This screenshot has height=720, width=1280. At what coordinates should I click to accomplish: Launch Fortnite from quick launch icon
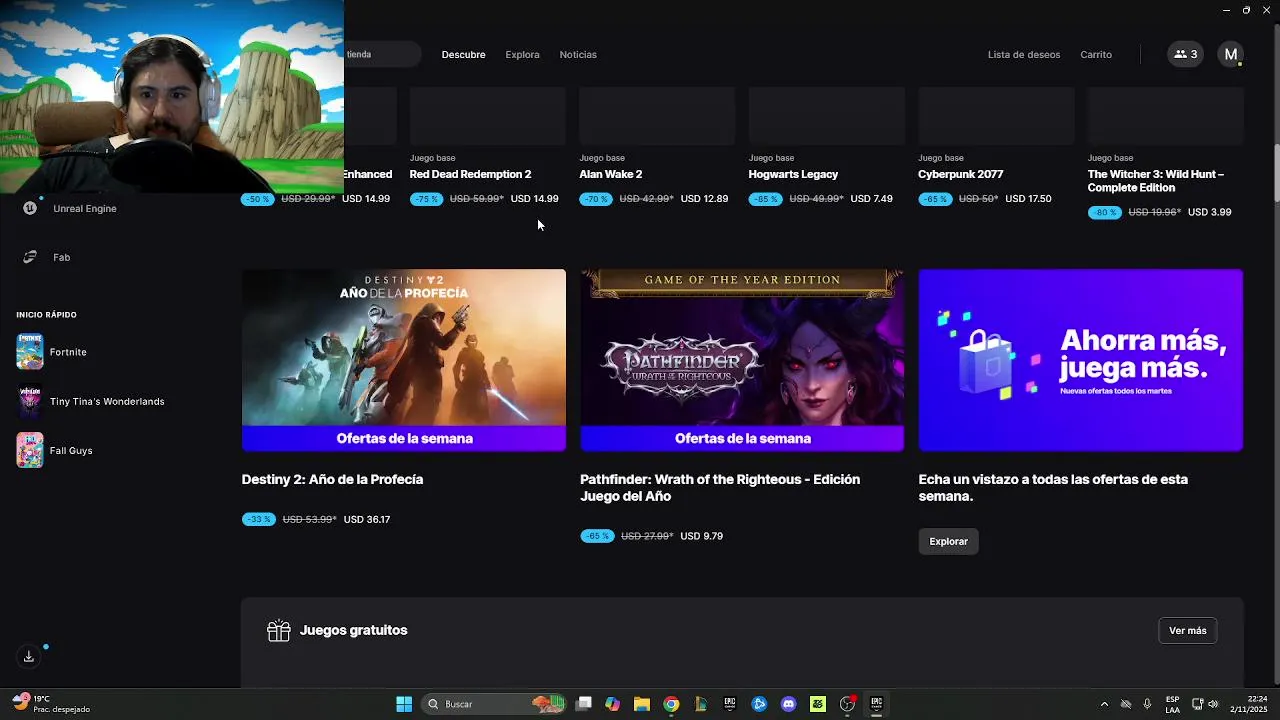[30, 352]
